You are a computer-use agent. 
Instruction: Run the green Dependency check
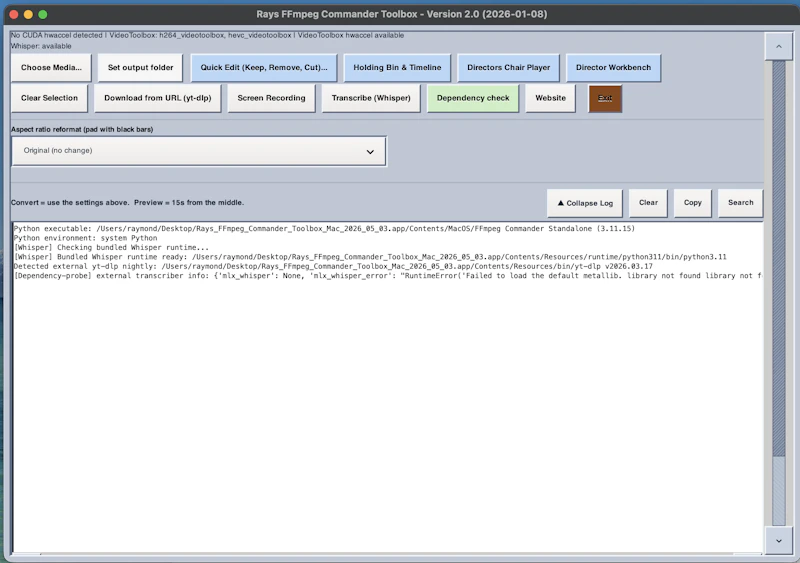[x=473, y=98]
